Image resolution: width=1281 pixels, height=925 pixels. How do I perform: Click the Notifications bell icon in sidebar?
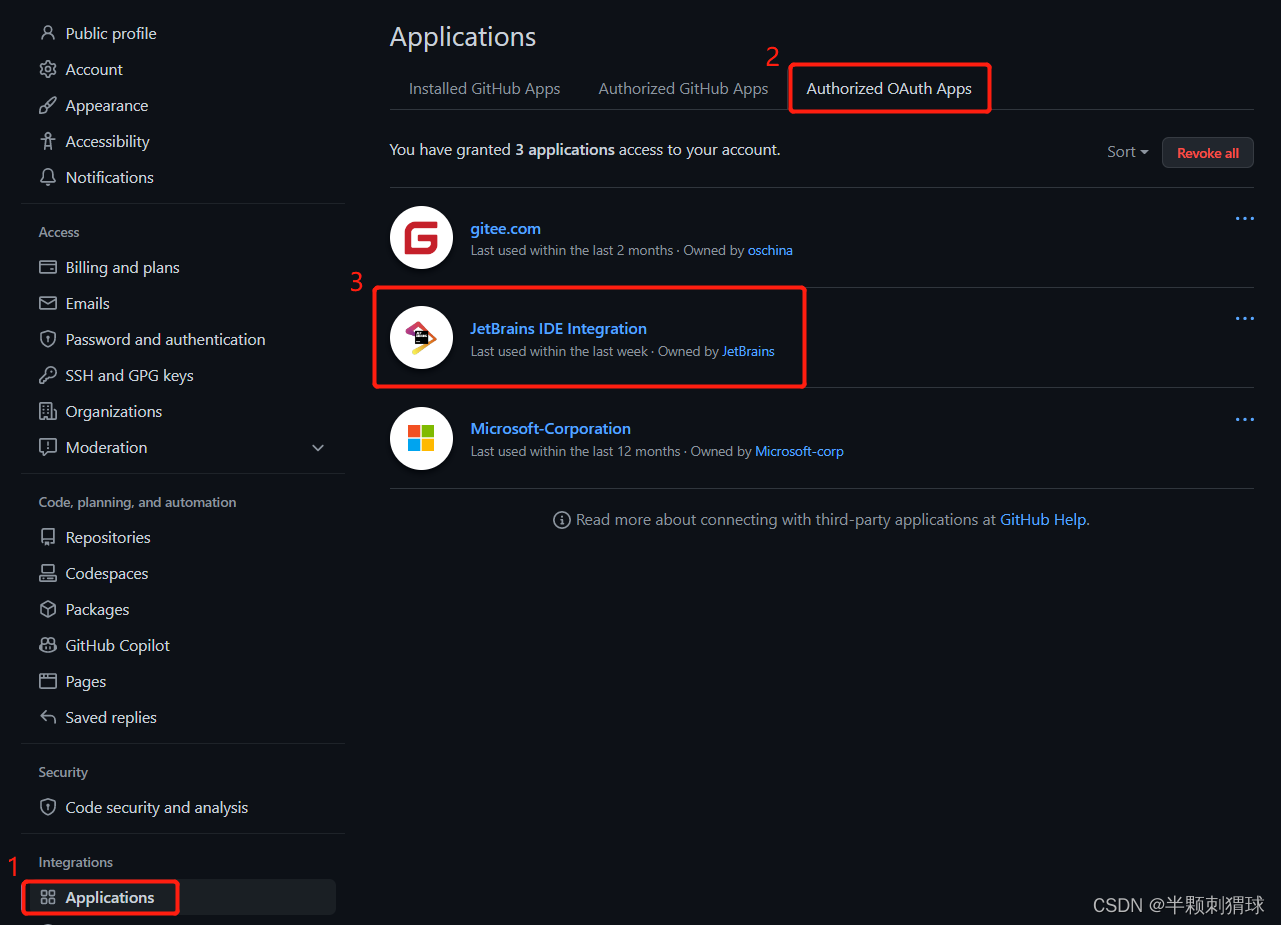point(47,177)
